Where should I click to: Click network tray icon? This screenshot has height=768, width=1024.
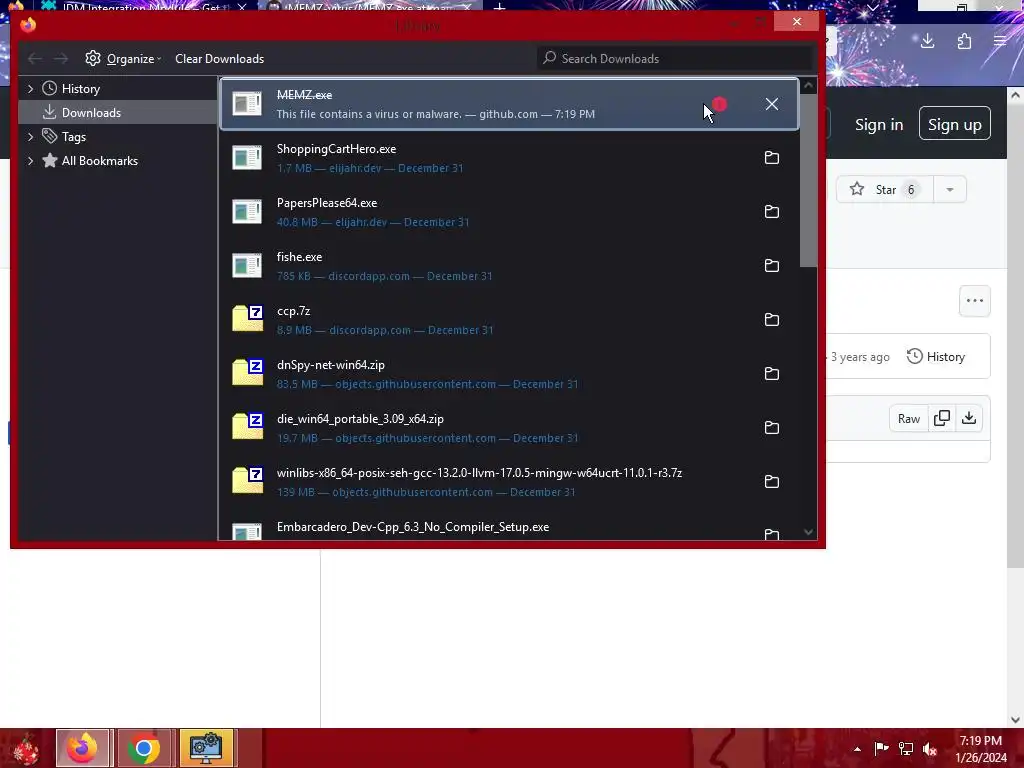(x=906, y=749)
